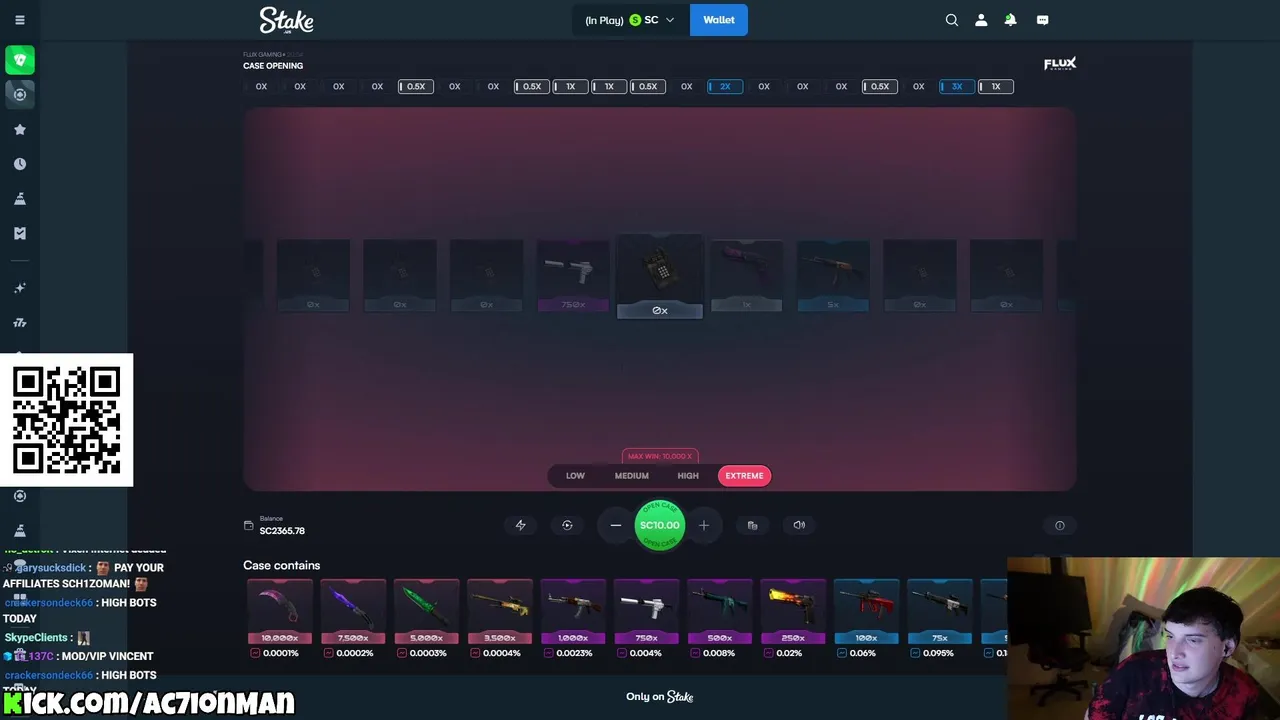Toggle the autoplay circular arrow button
Screen dimensions: 1280x720
pos(567,525)
